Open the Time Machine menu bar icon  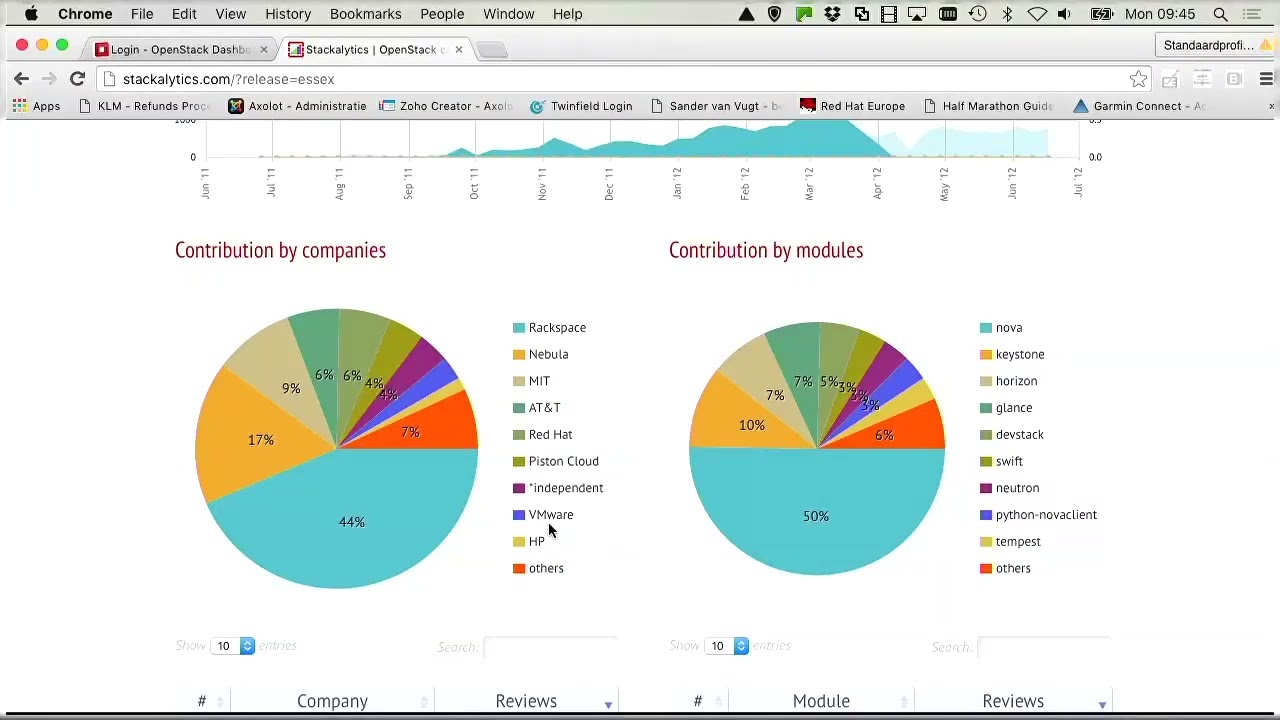977,14
